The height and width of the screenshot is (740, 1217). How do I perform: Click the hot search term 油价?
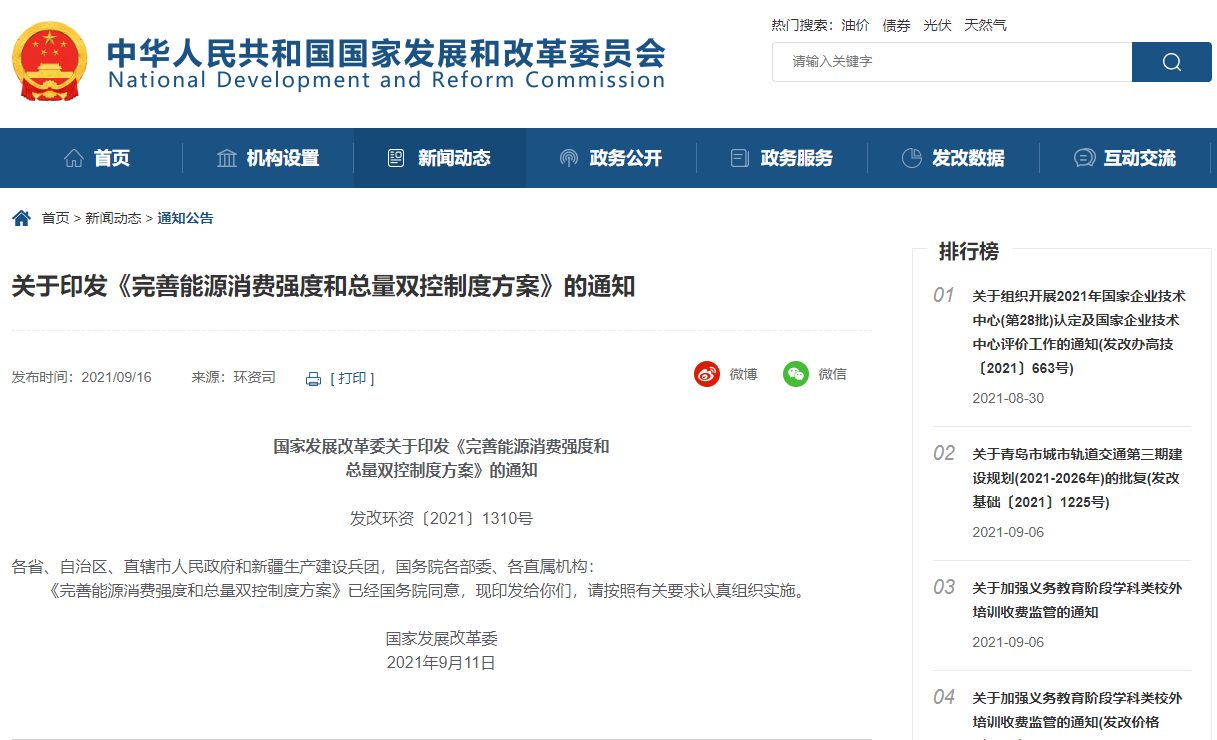(x=855, y=25)
